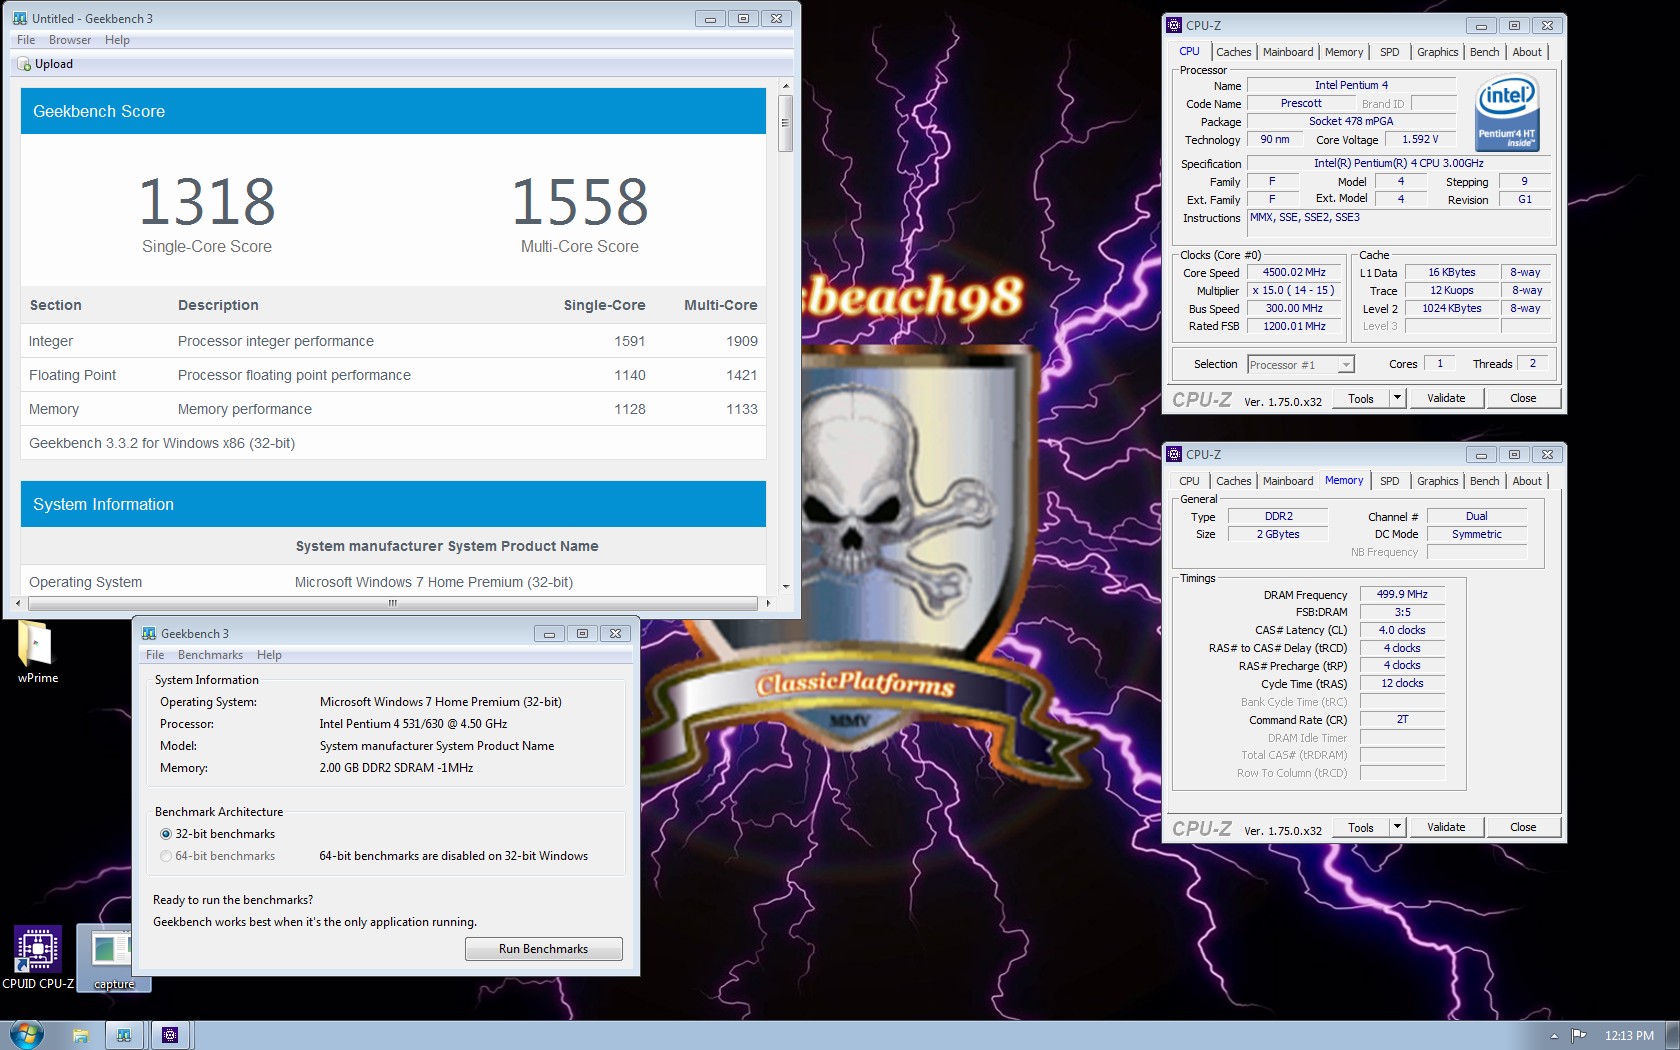Click Core Voltage value 1.592 V
Viewport: 1680px width, 1050px height.
(x=1420, y=140)
